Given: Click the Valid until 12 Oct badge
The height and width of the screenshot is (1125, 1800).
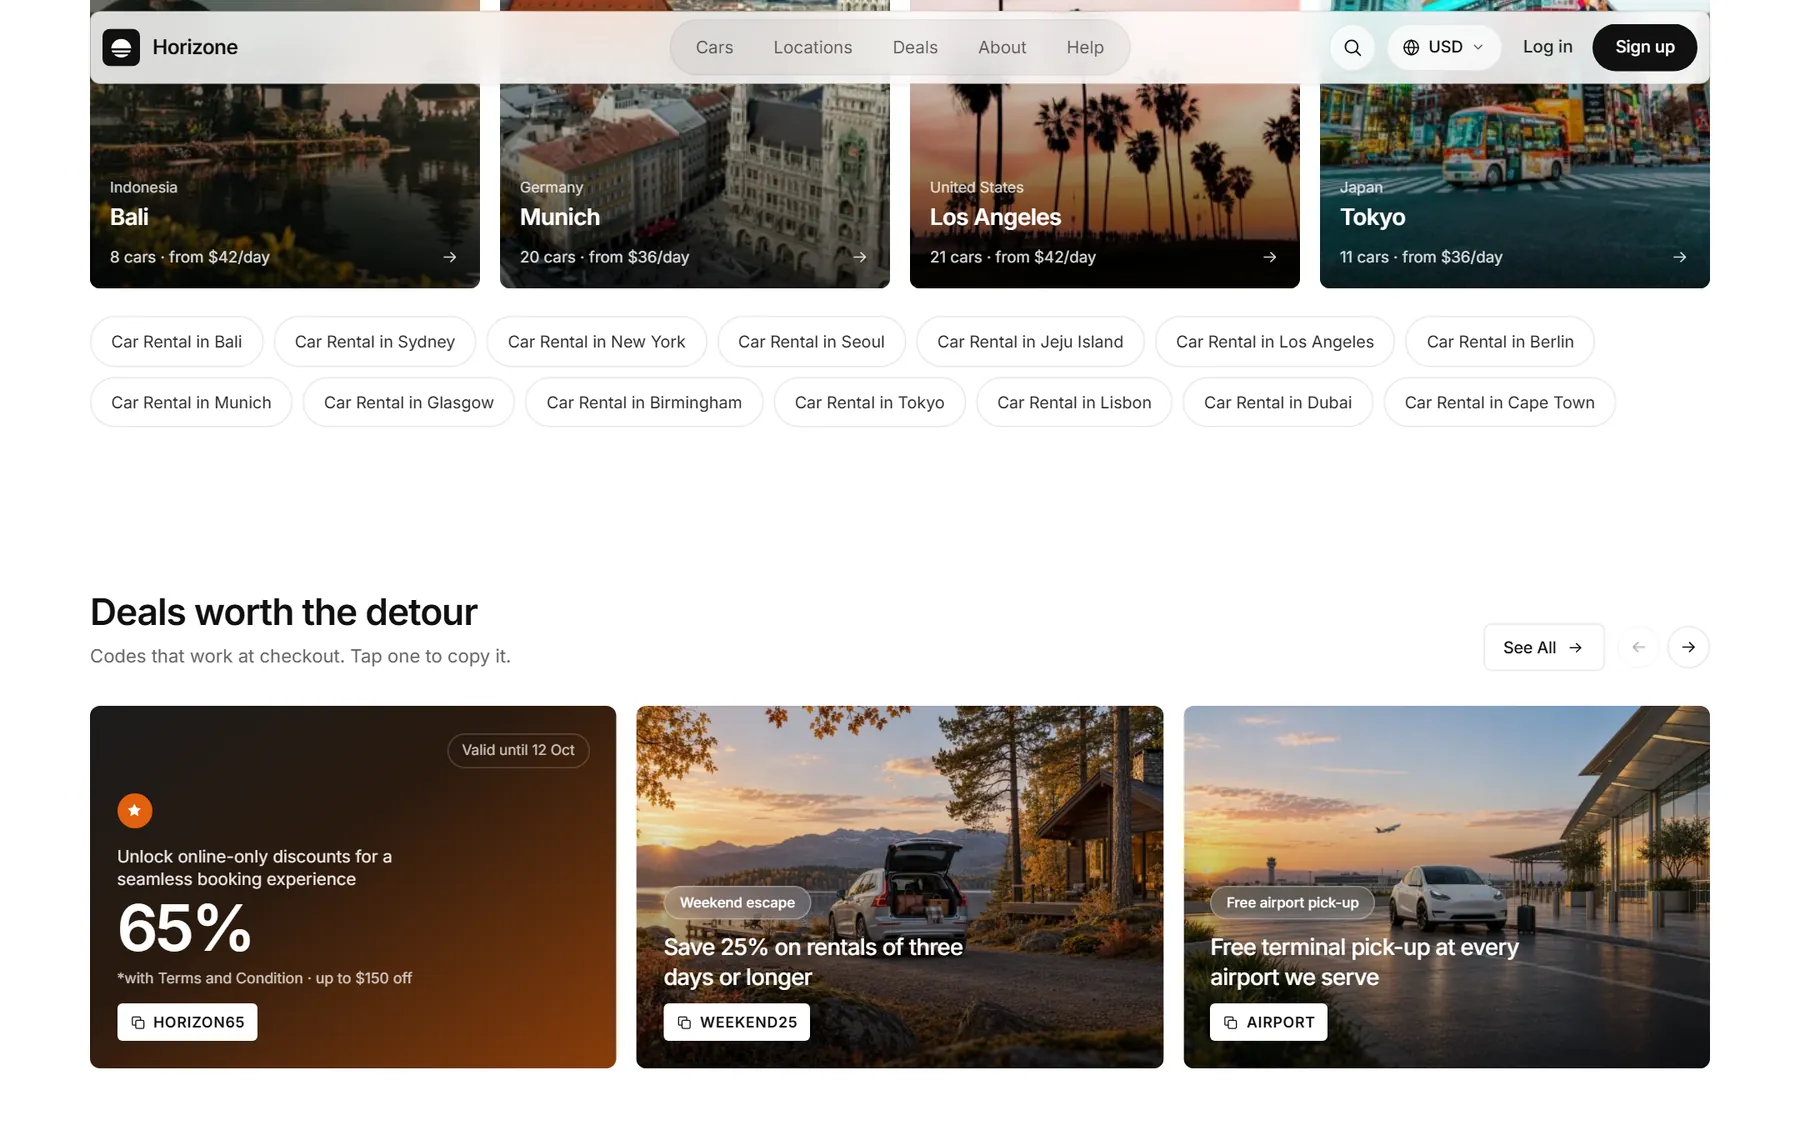Looking at the screenshot, I should coord(518,750).
